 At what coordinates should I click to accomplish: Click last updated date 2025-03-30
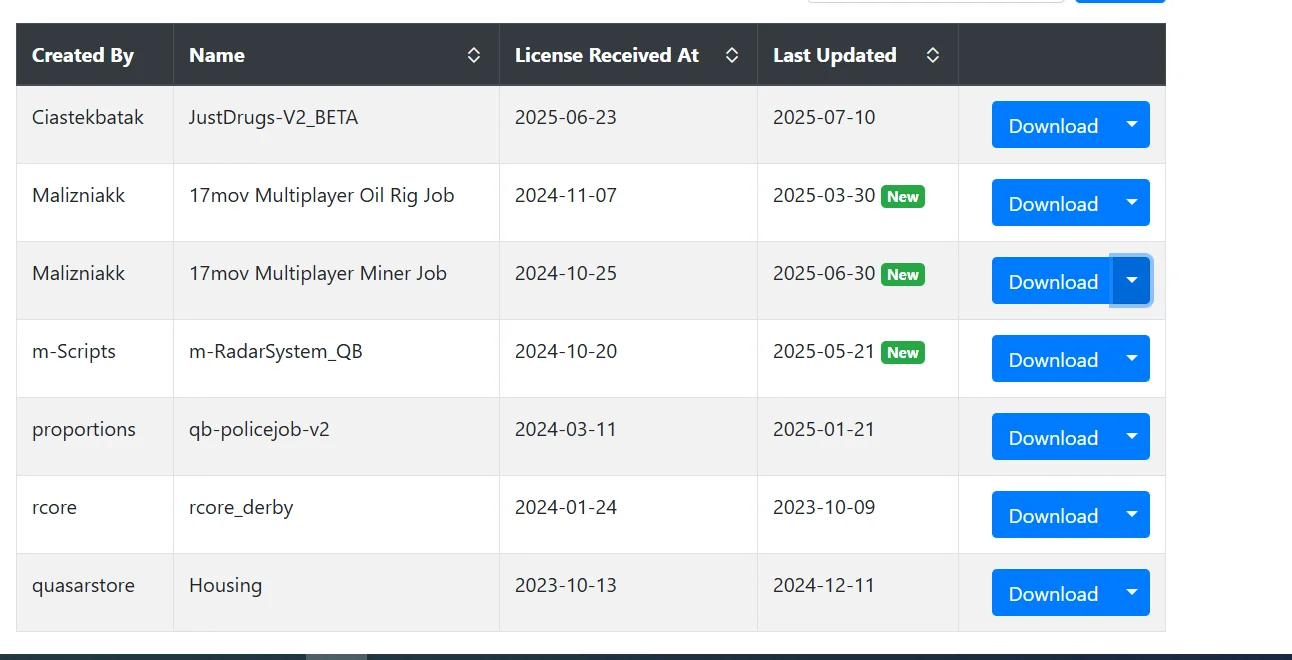click(824, 195)
